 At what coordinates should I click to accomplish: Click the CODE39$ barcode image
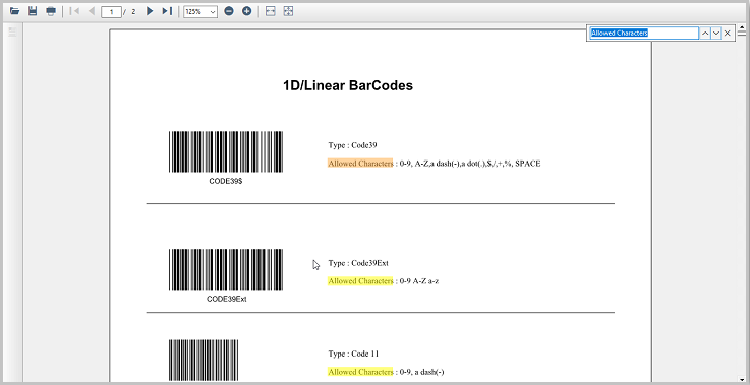click(x=226, y=152)
